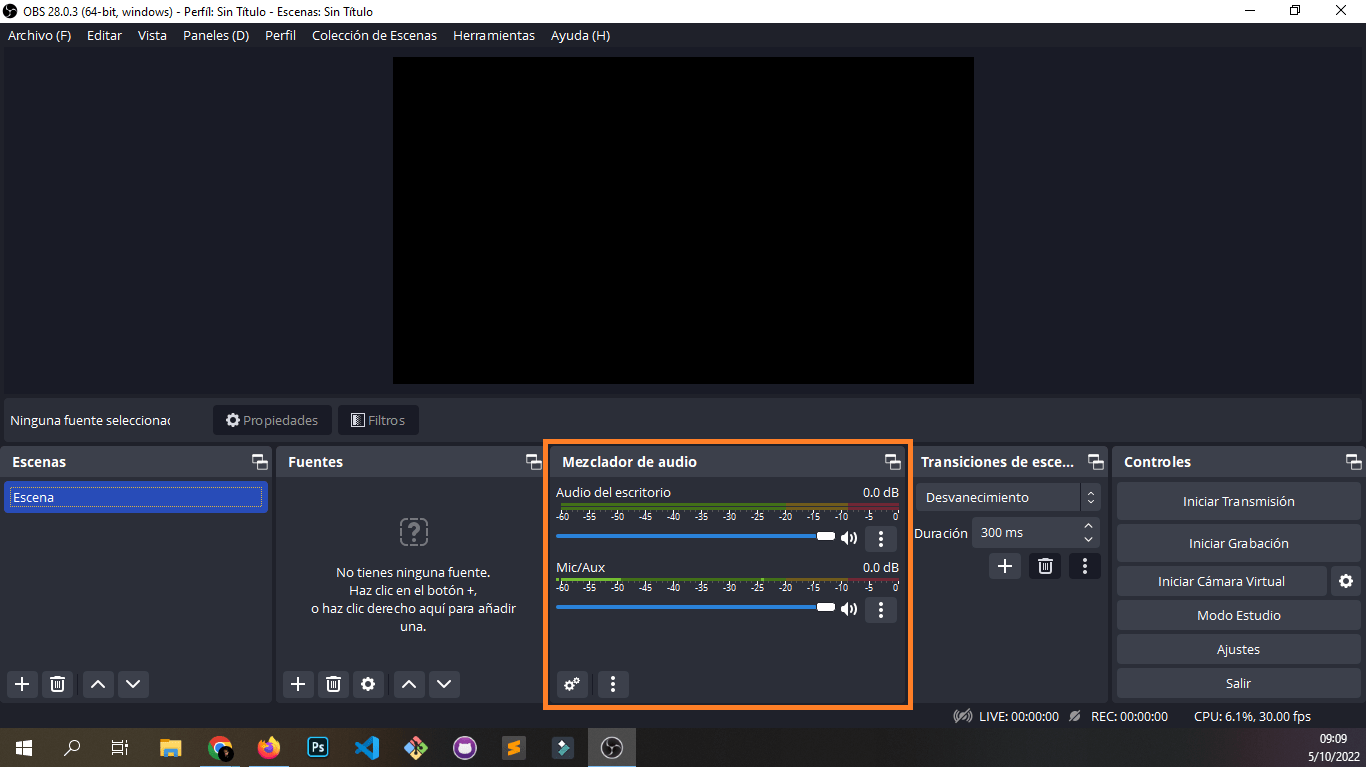This screenshot has height=767, width=1366.
Task: Open the Herramientas menu
Action: [493, 35]
